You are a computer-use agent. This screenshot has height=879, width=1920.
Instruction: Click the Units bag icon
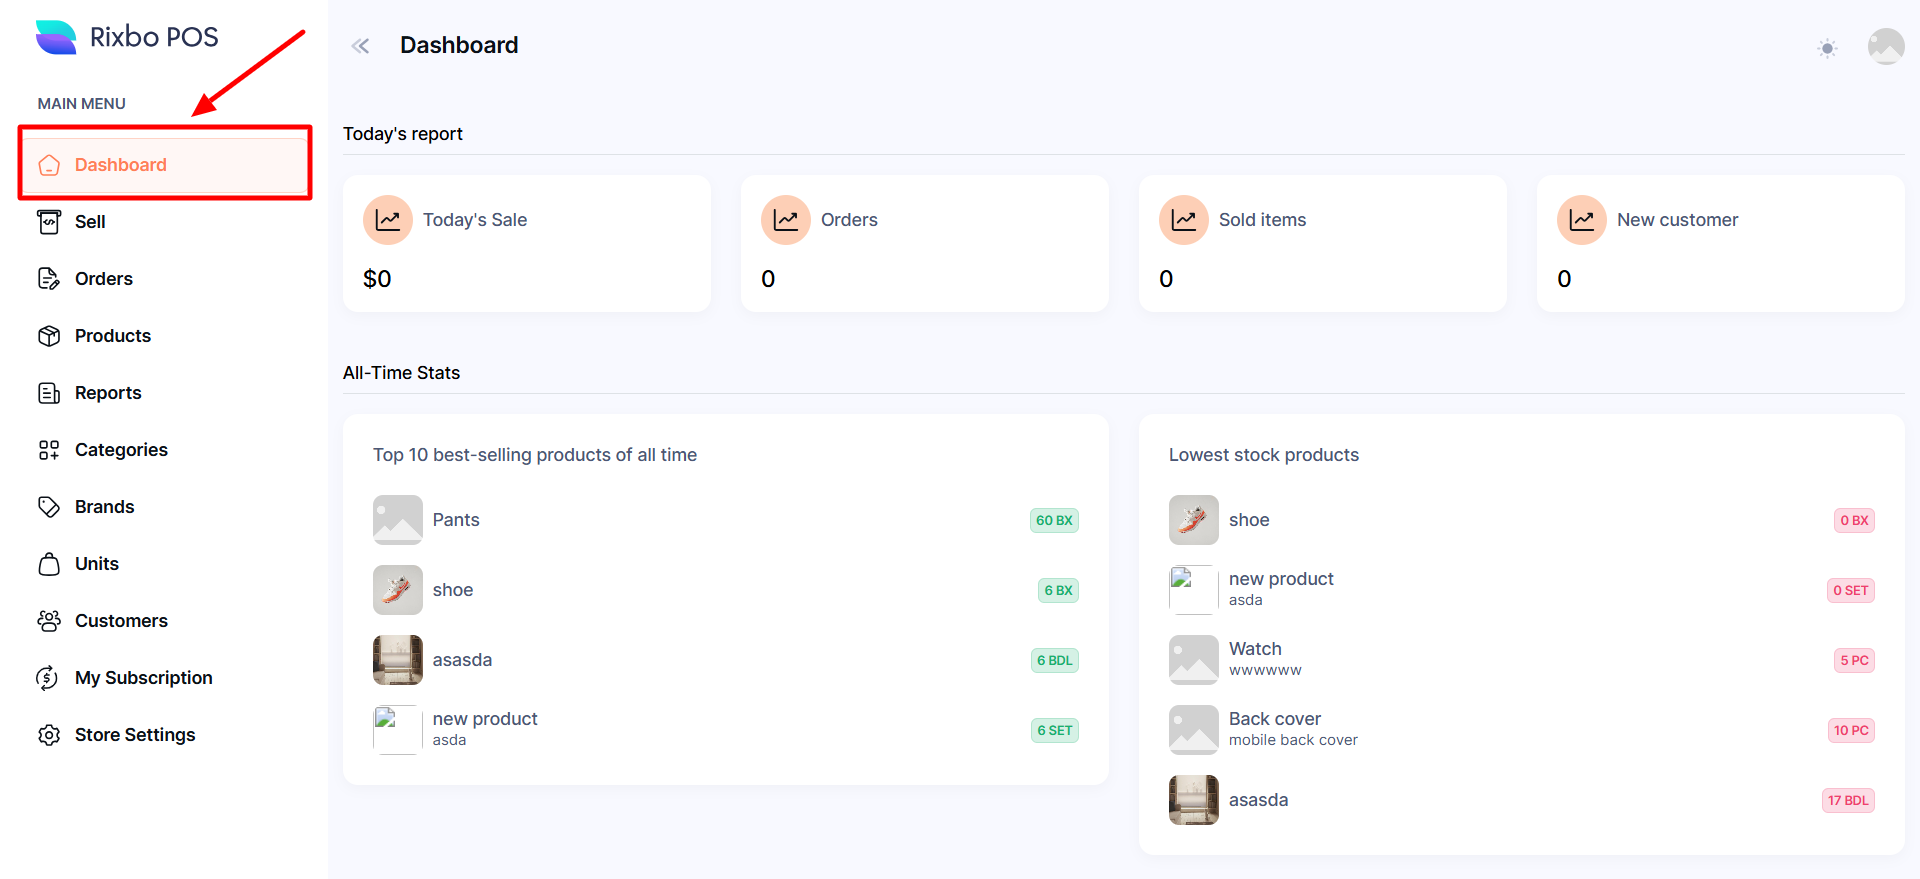tap(49, 564)
